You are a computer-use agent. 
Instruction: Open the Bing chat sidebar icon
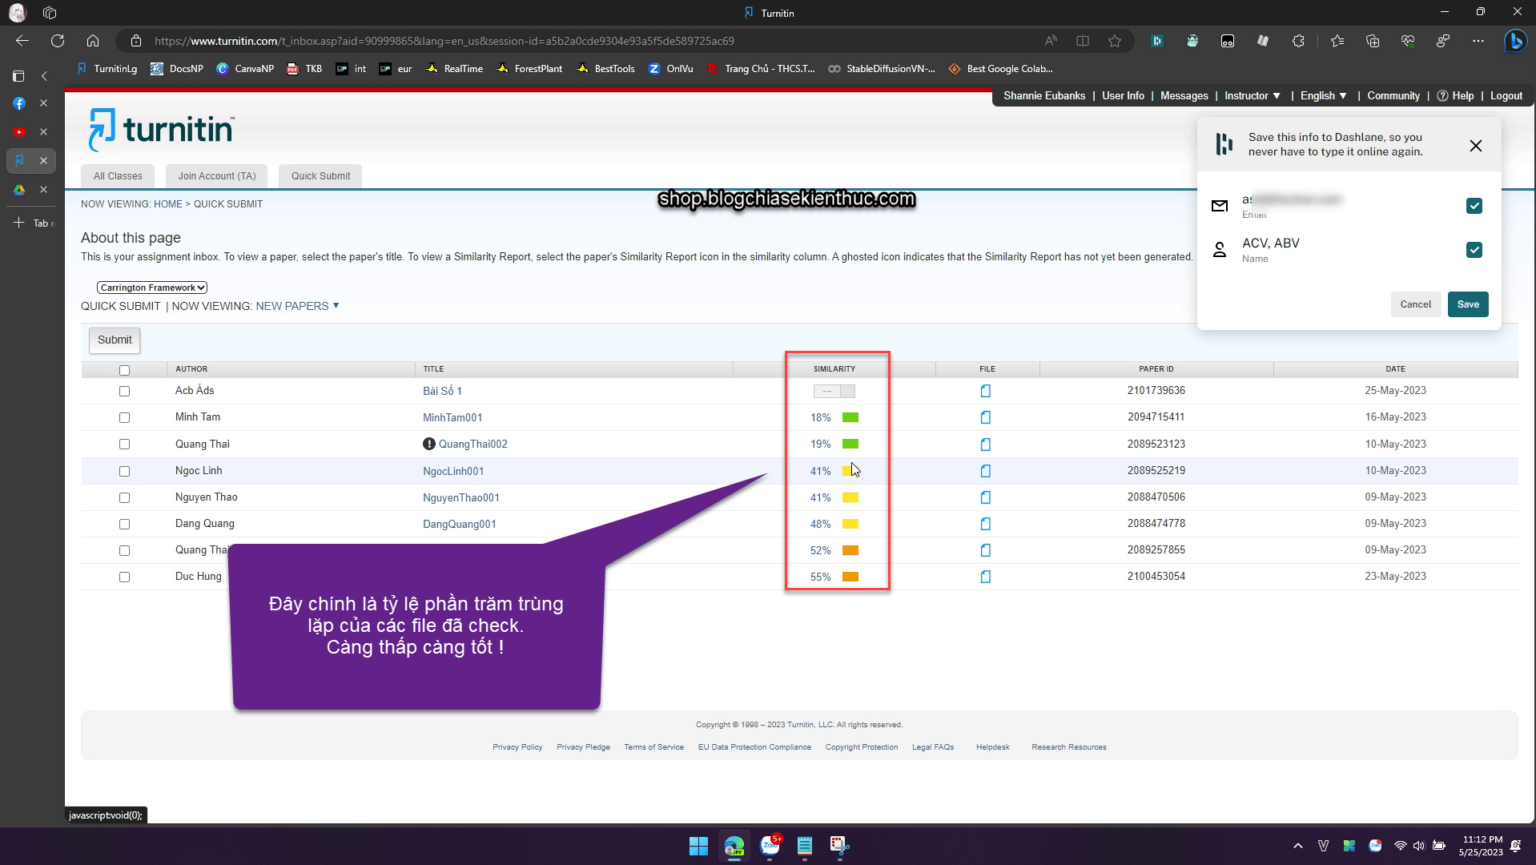(x=1515, y=41)
